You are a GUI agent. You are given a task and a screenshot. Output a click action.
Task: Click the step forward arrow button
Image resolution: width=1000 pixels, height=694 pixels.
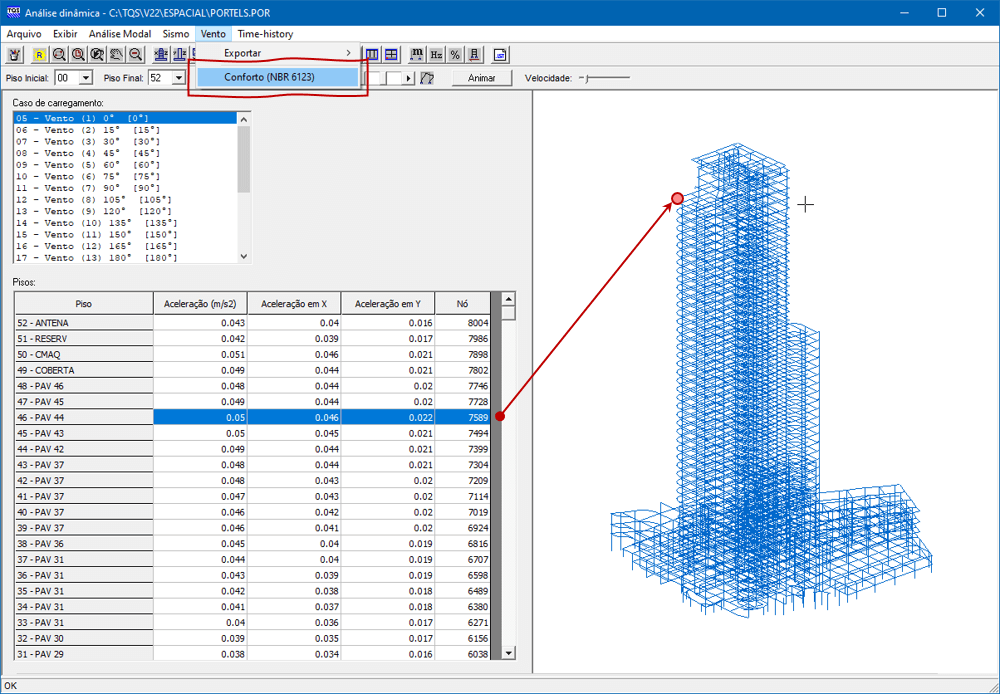[x=409, y=78]
